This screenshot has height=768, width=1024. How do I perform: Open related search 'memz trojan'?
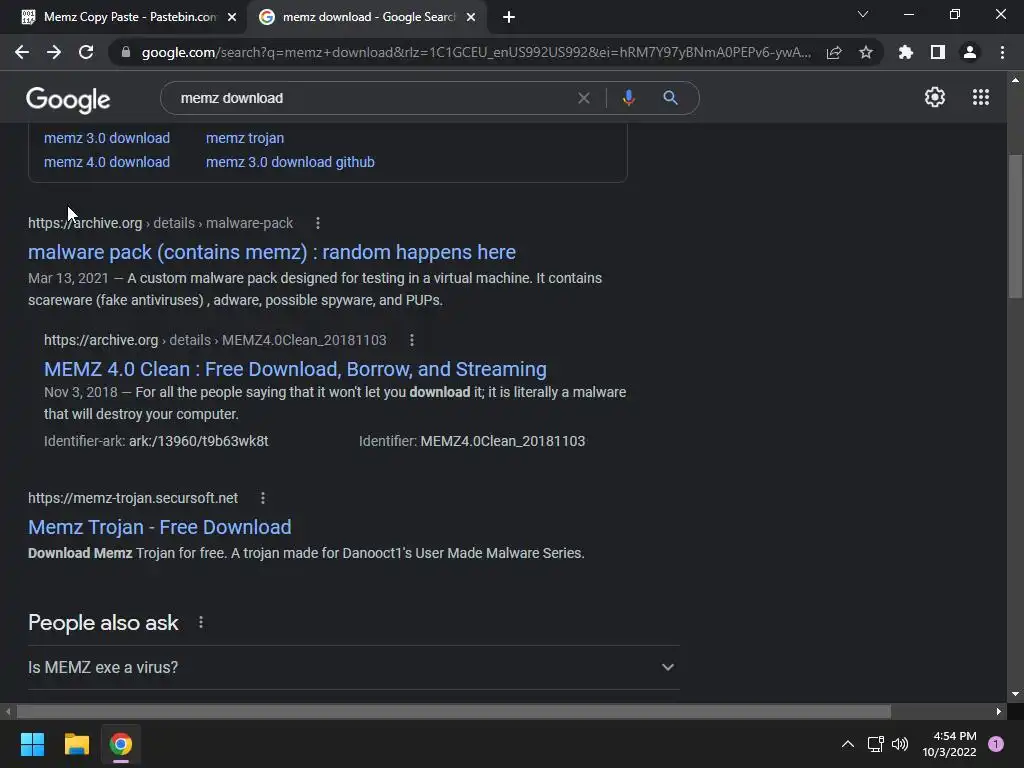coord(245,138)
